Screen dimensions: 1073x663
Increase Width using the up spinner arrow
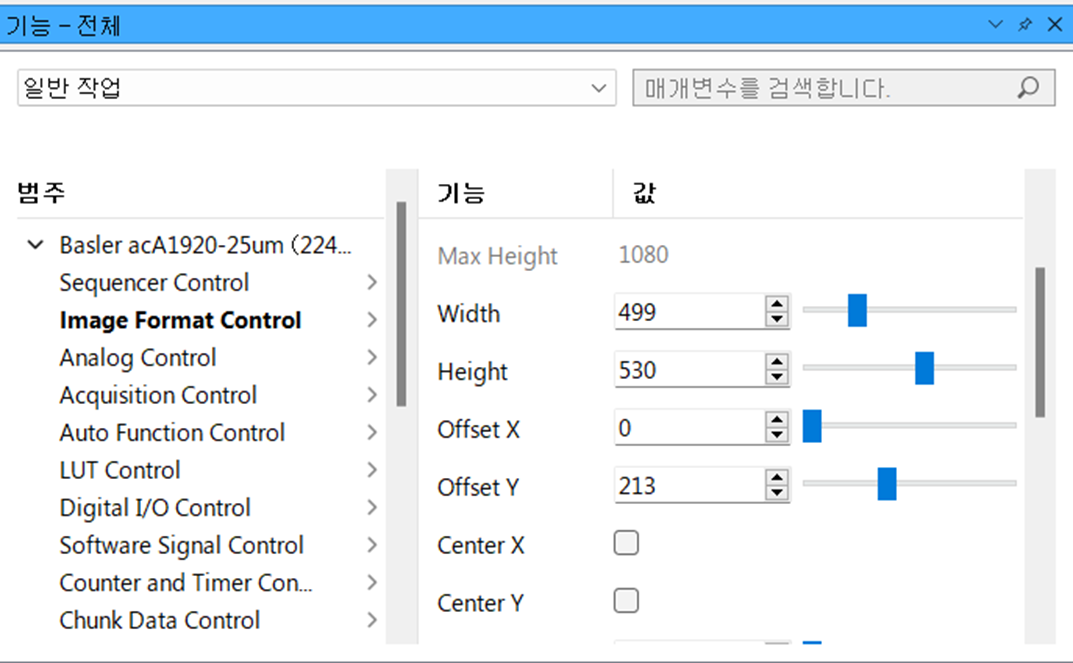point(776,305)
